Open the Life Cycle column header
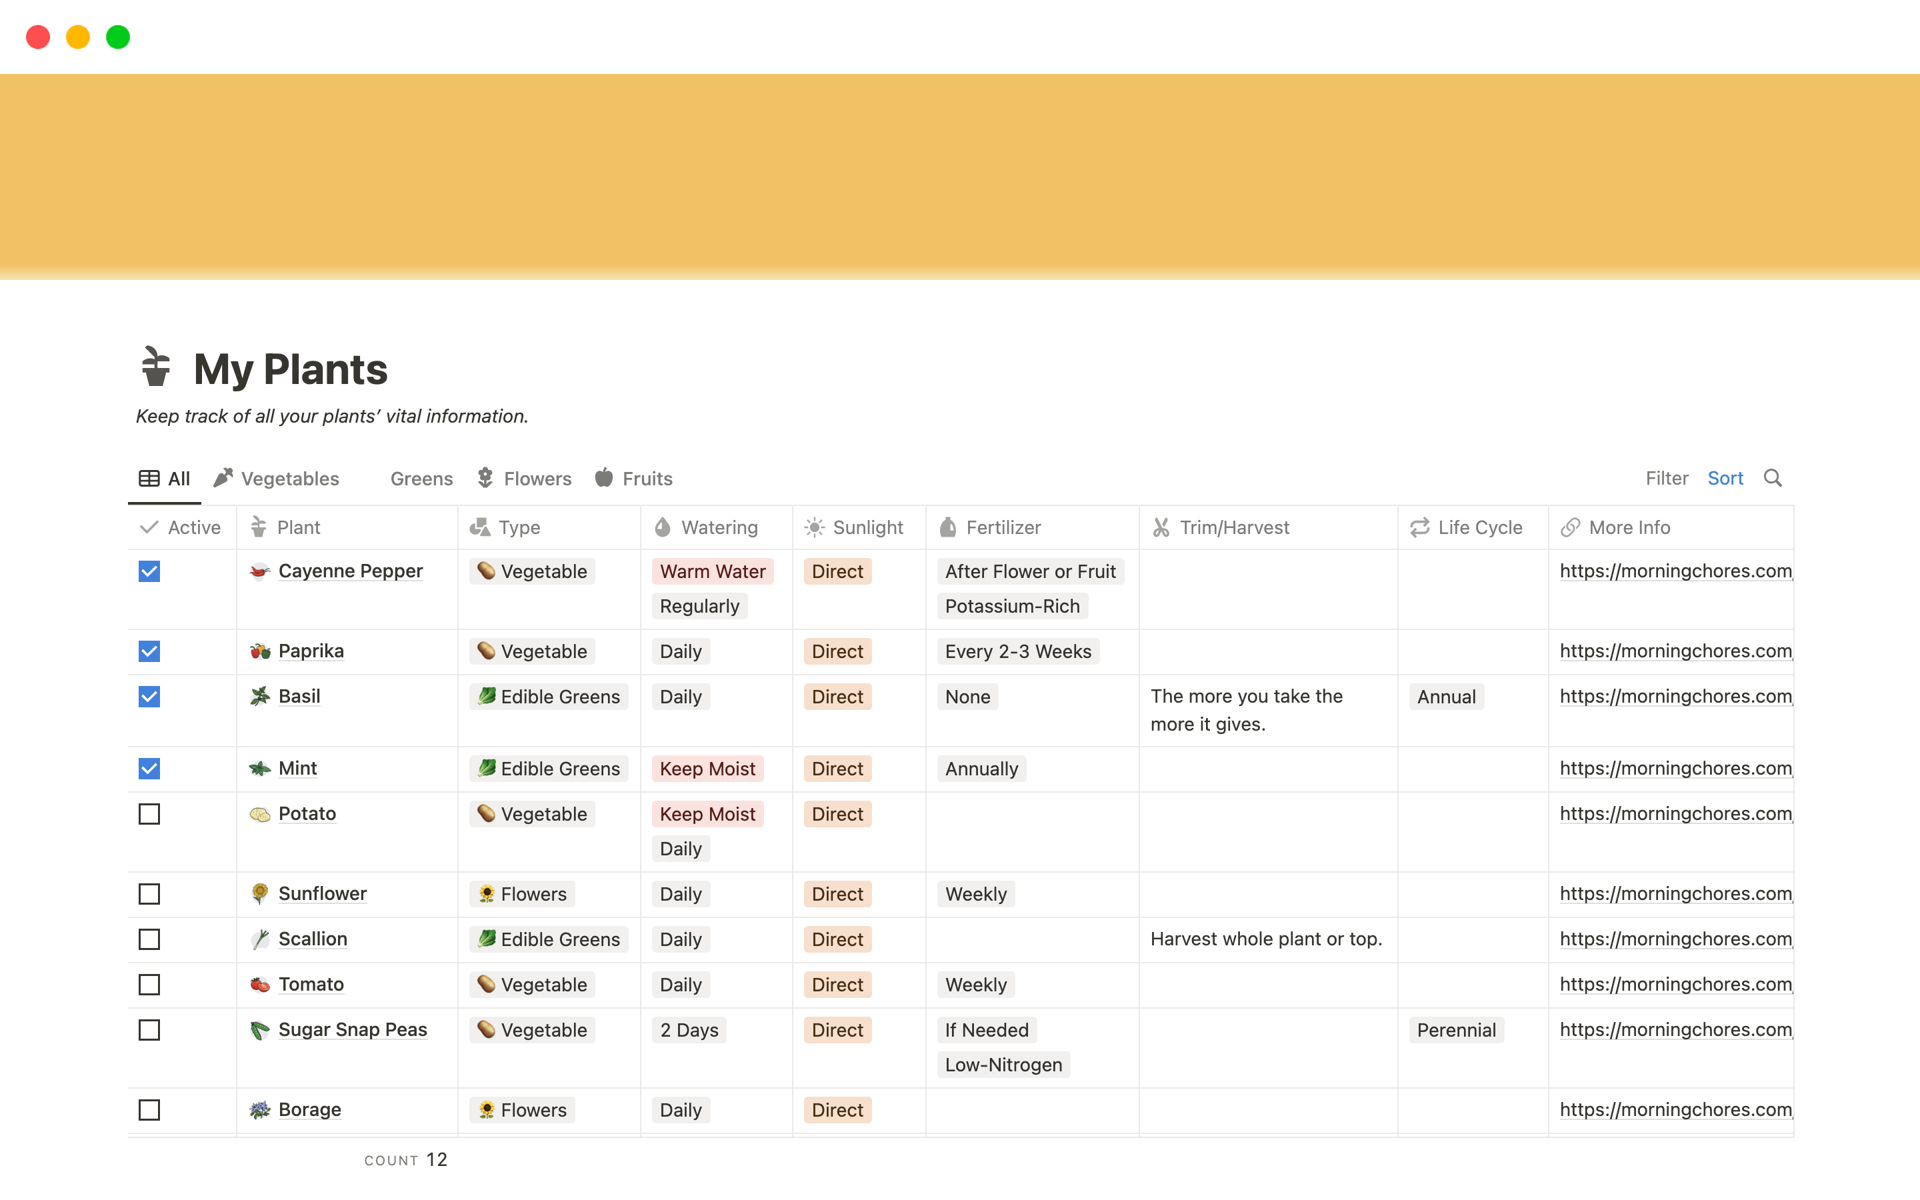The height and width of the screenshot is (1200, 1920). [1478, 527]
